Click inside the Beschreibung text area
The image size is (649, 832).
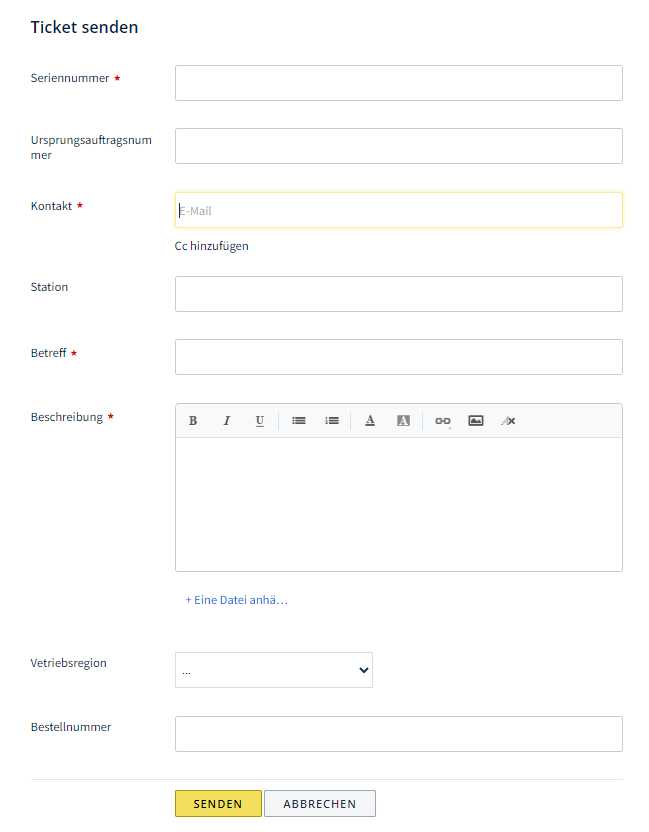399,504
